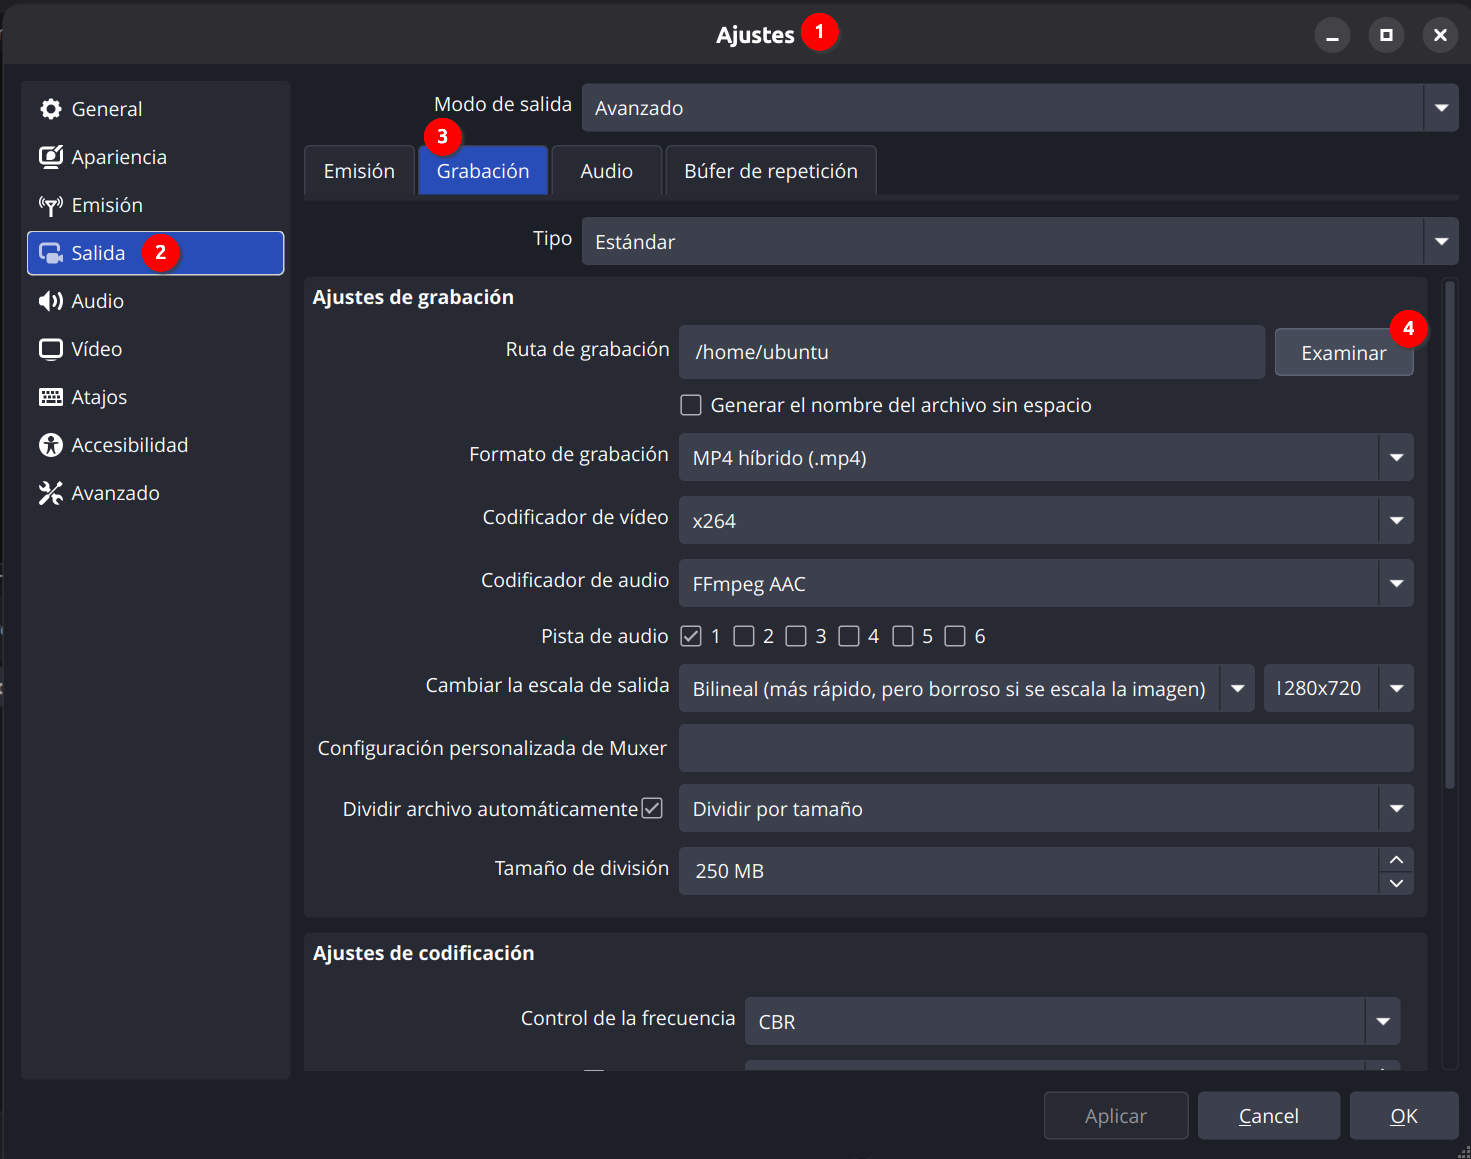The height and width of the screenshot is (1159, 1471).
Task: Open the Tipo dropdown showing Estándar
Action: click(1020, 241)
